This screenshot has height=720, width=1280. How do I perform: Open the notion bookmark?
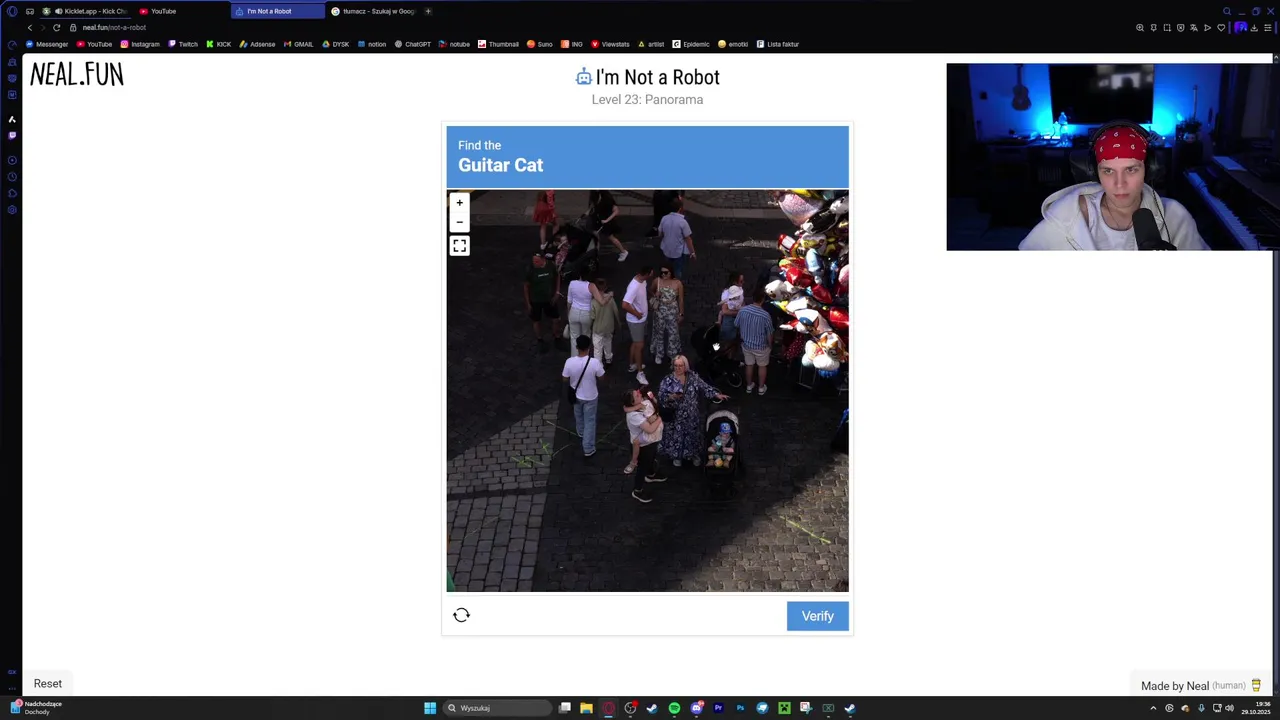[371, 44]
